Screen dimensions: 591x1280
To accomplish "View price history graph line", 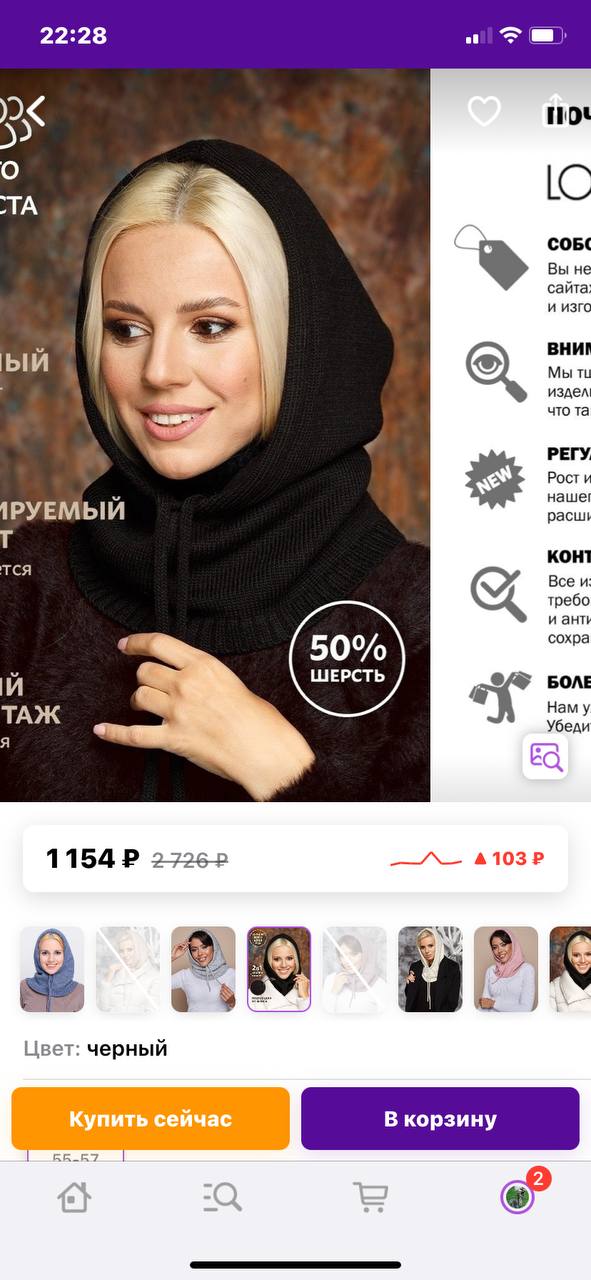I will [425, 858].
